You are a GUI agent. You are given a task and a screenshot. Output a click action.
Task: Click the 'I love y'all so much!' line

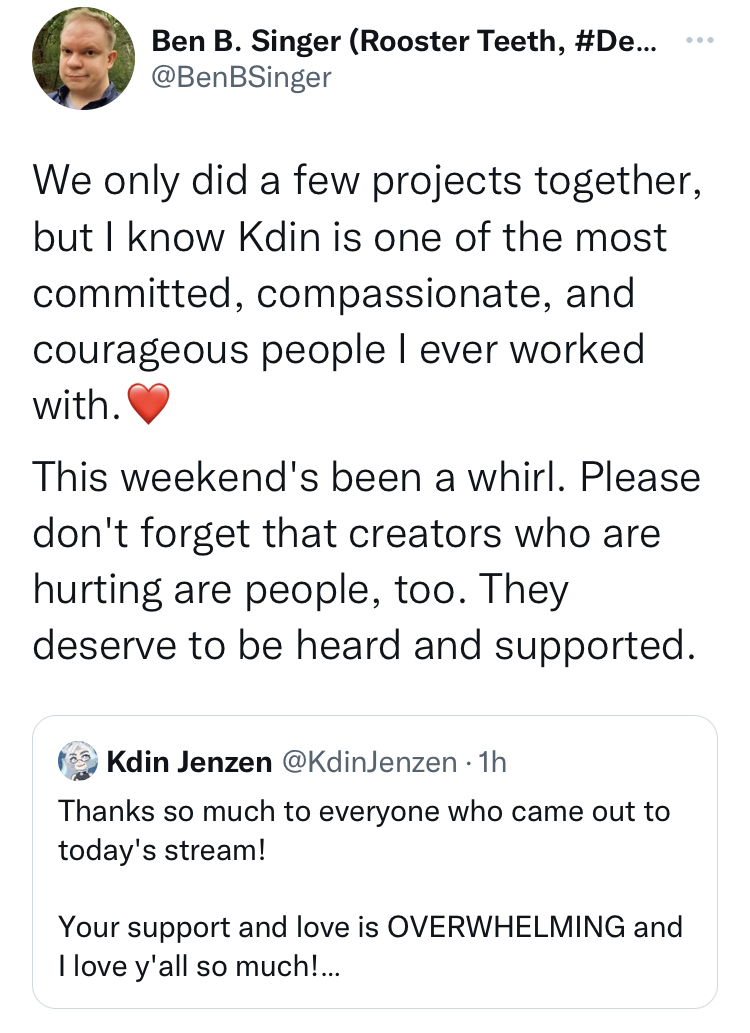(198, 966)
